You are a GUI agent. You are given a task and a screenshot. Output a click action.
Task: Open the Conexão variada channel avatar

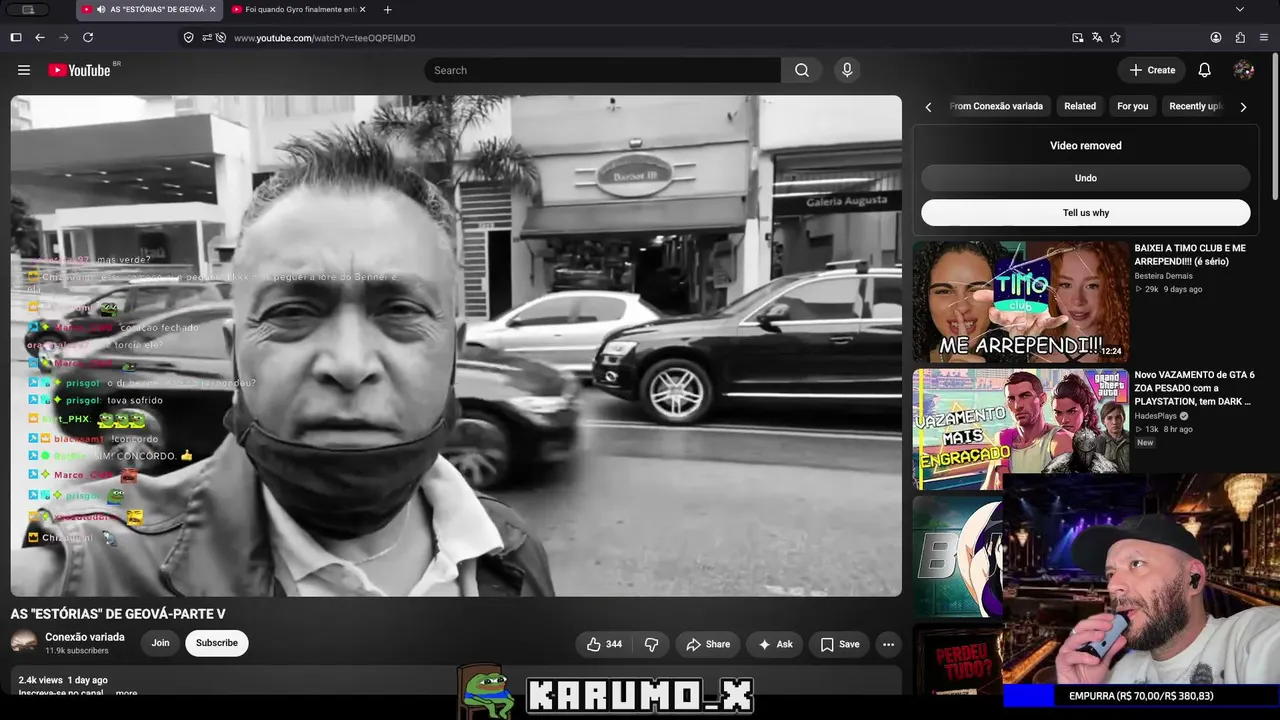click(24, 643)
